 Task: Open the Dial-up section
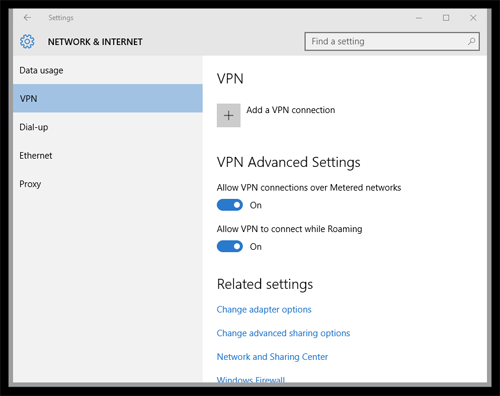pos(108,127)
